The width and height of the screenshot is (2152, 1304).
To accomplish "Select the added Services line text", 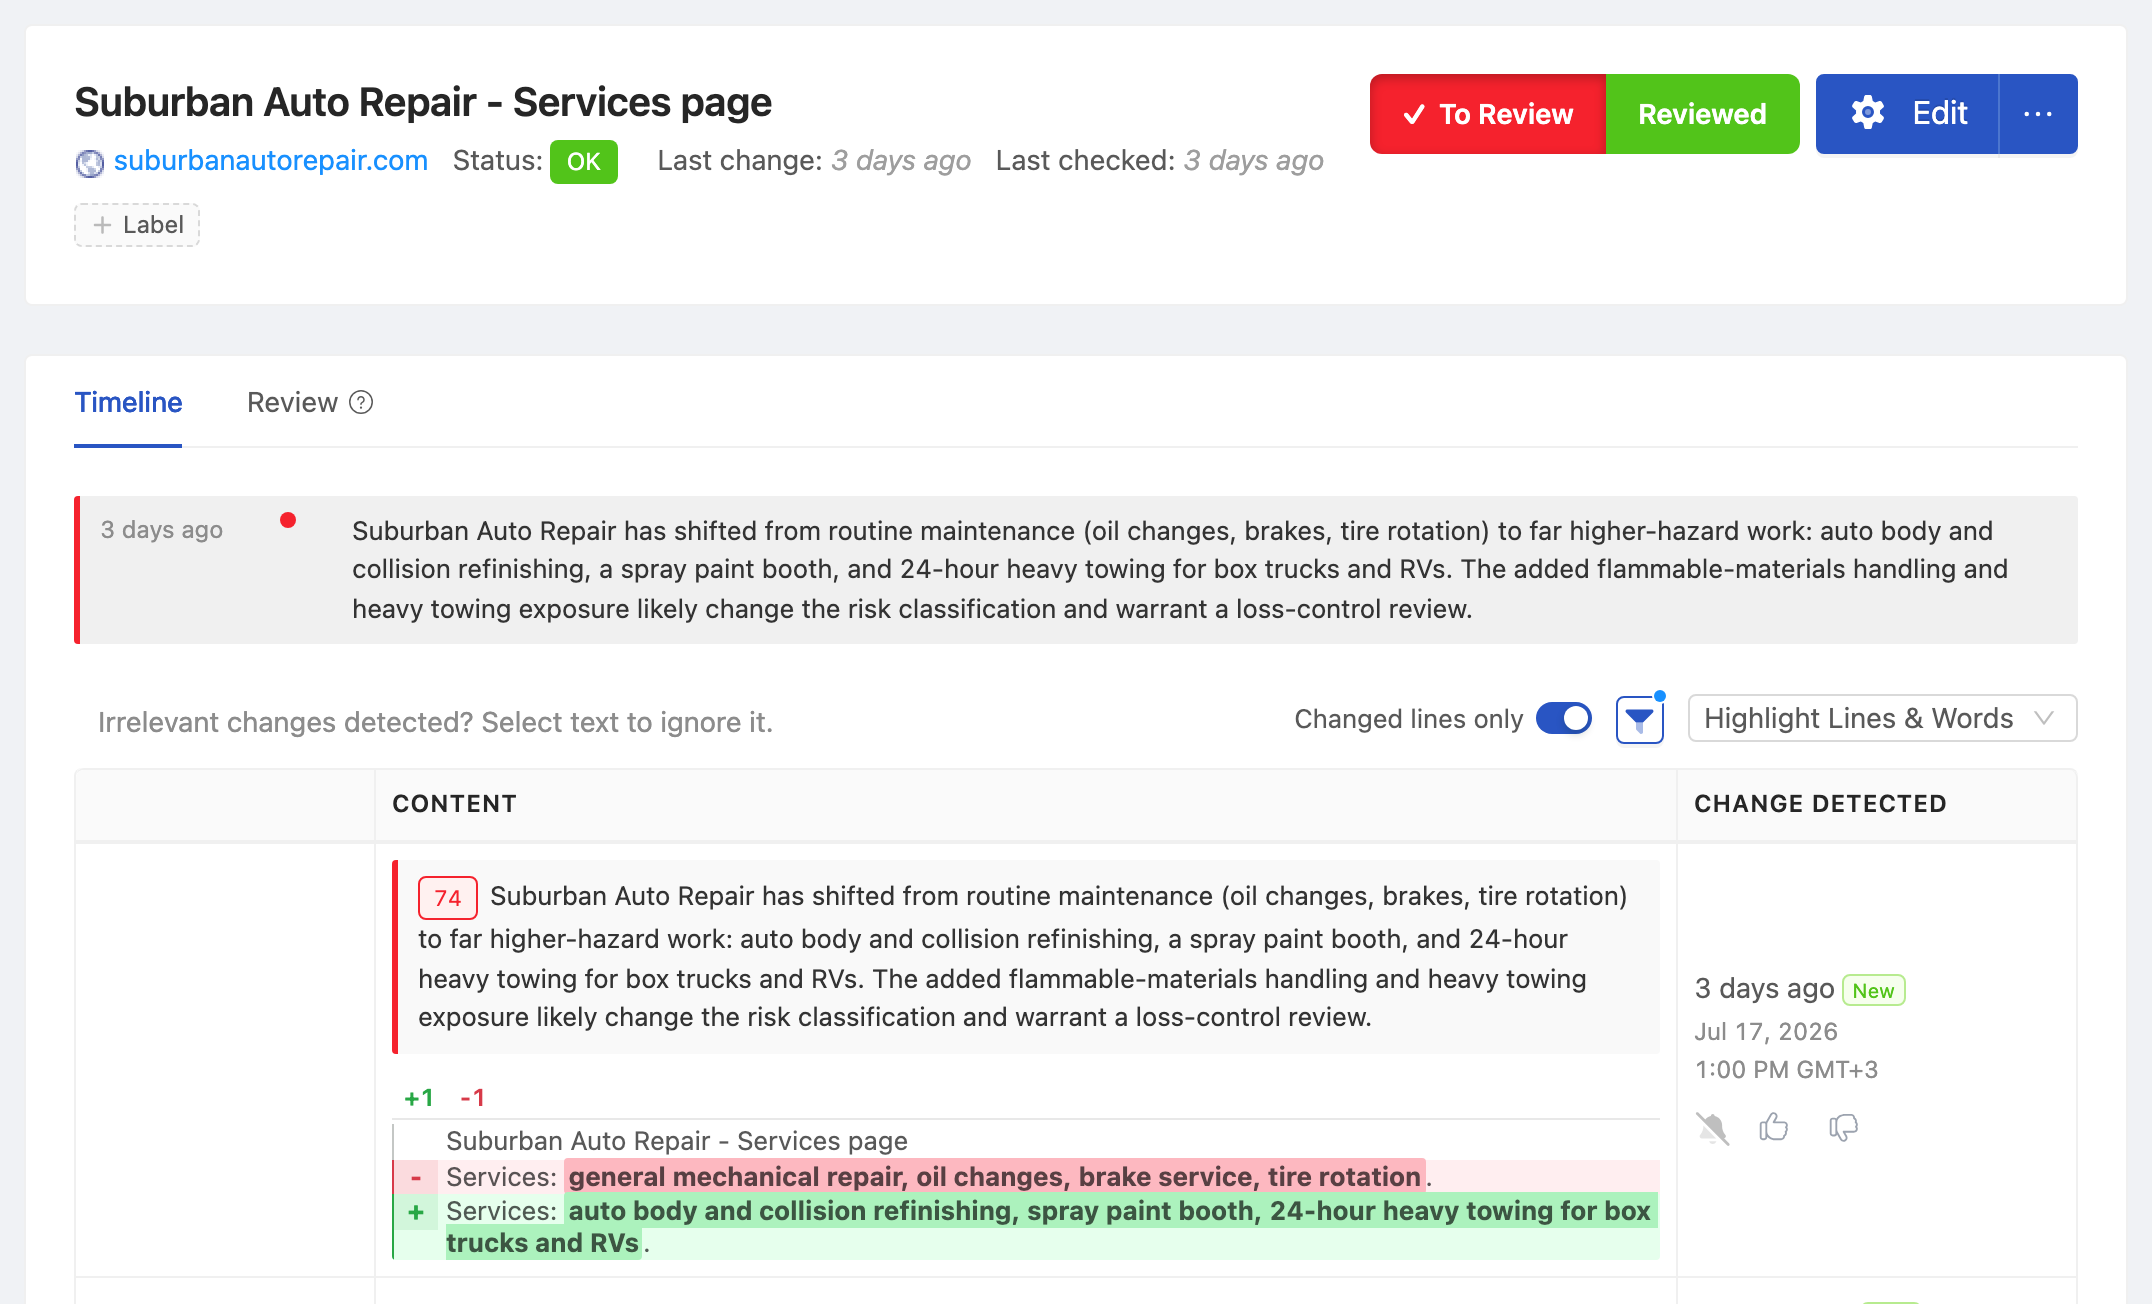I will [x=1048, y=1226].
